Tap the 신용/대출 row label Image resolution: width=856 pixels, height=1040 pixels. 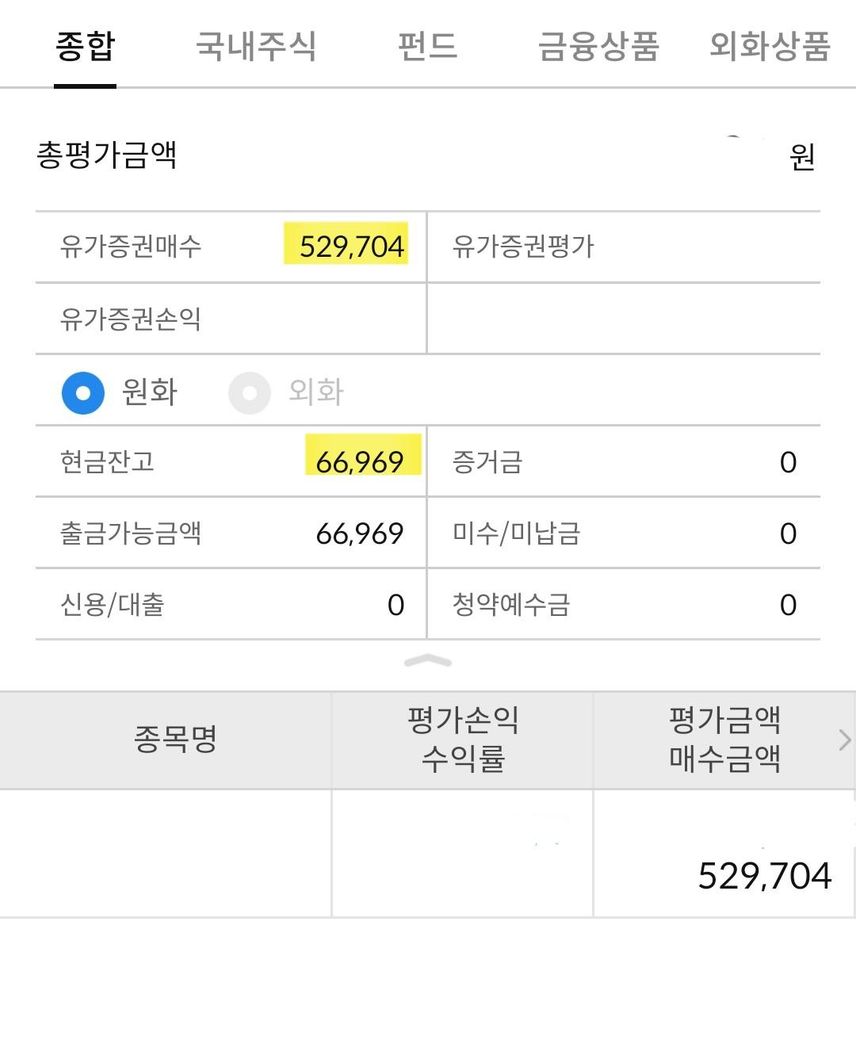coord(112,605)
